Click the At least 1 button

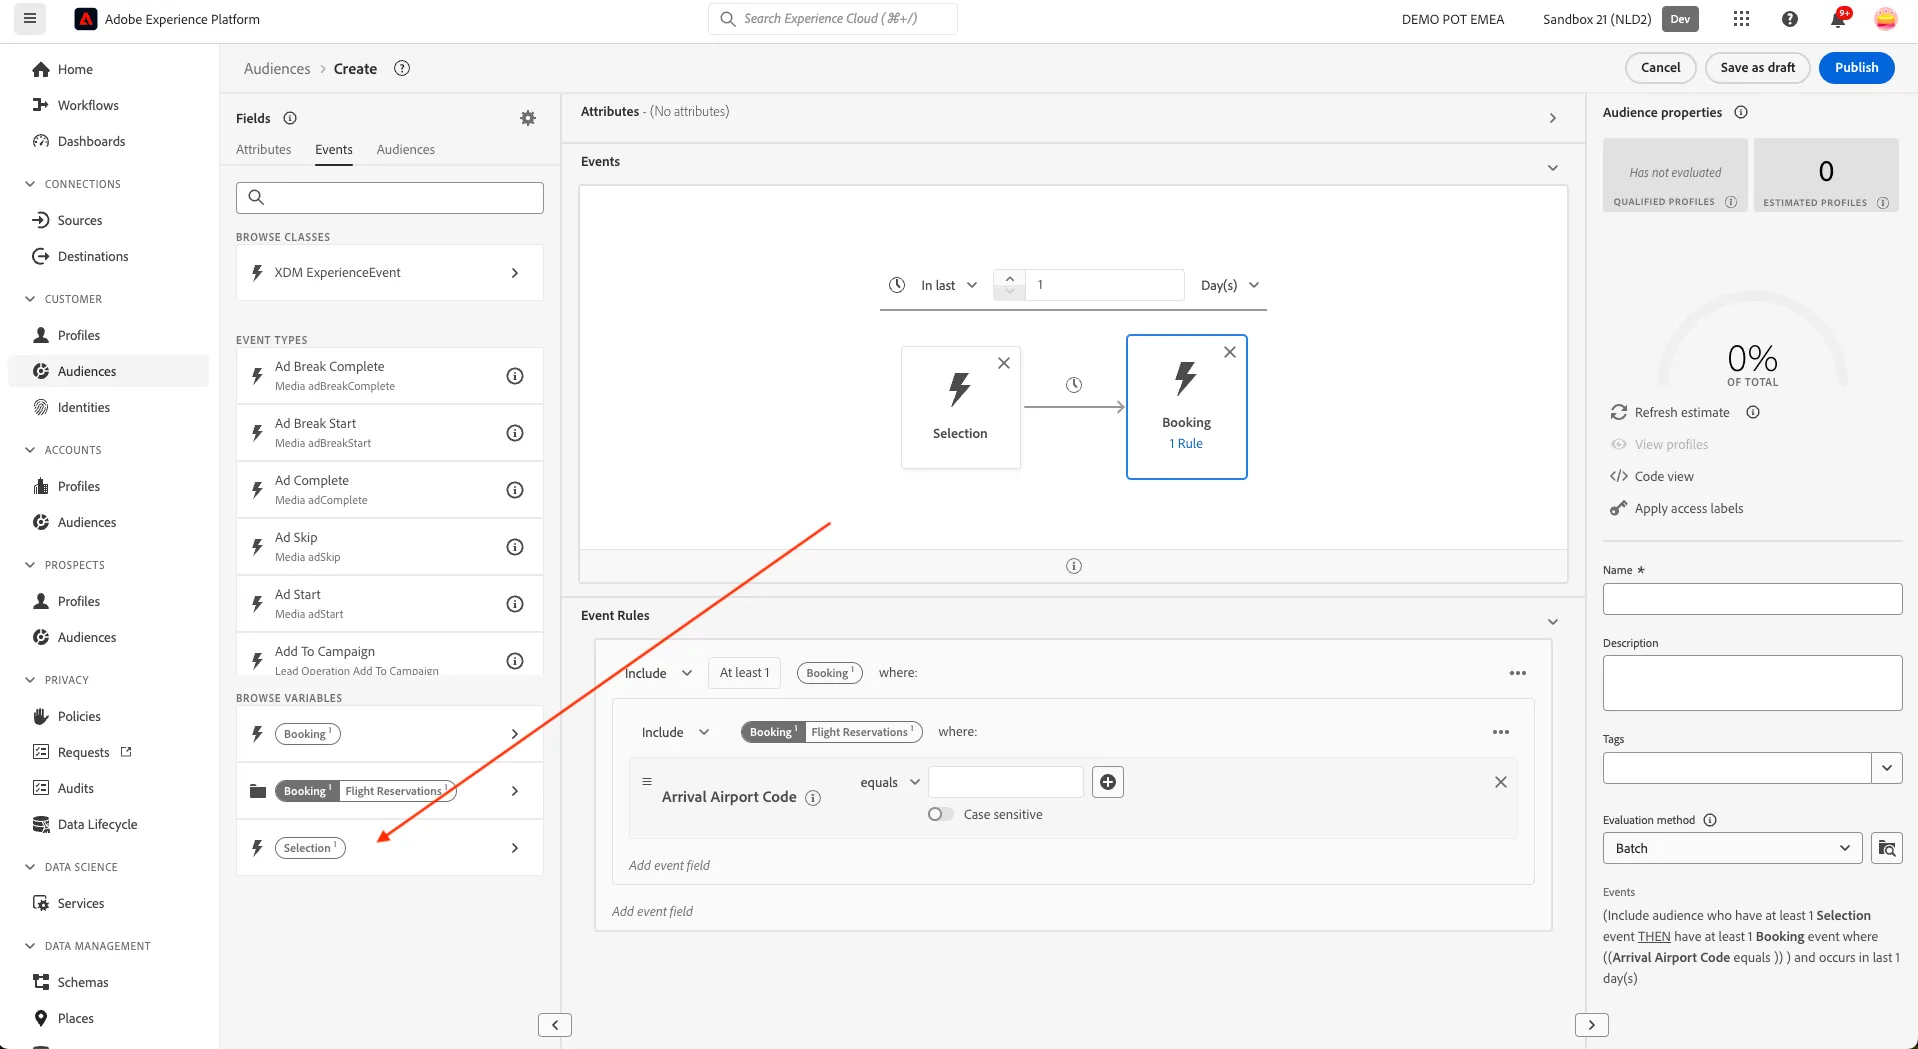click(x=745, y=673)
